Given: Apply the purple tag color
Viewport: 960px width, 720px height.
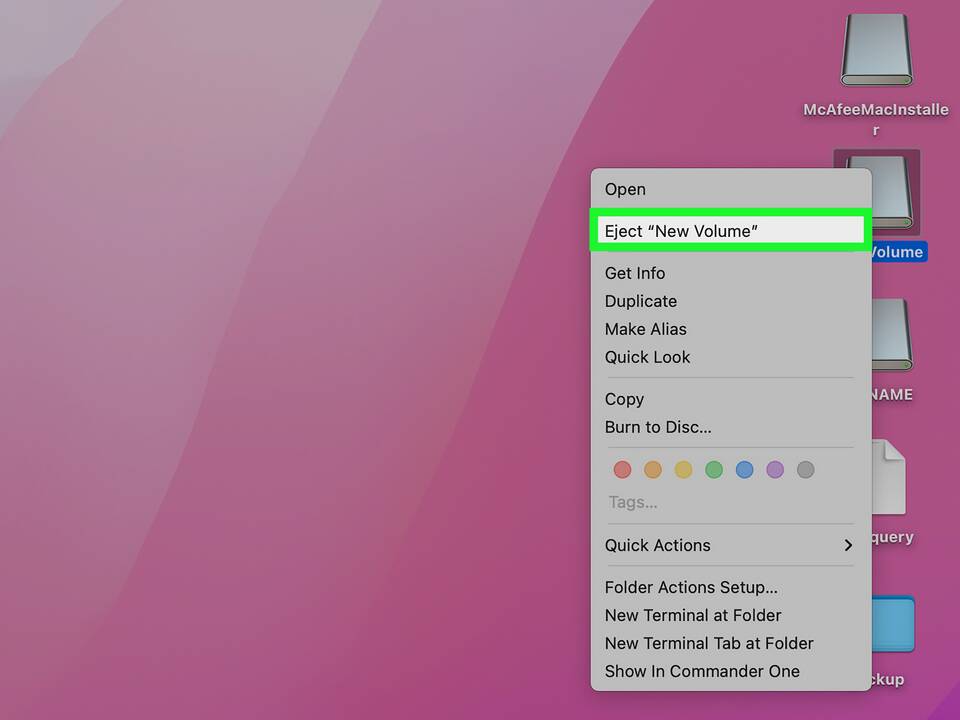Looking at the screenshot, I should click(x=775, y=469).
